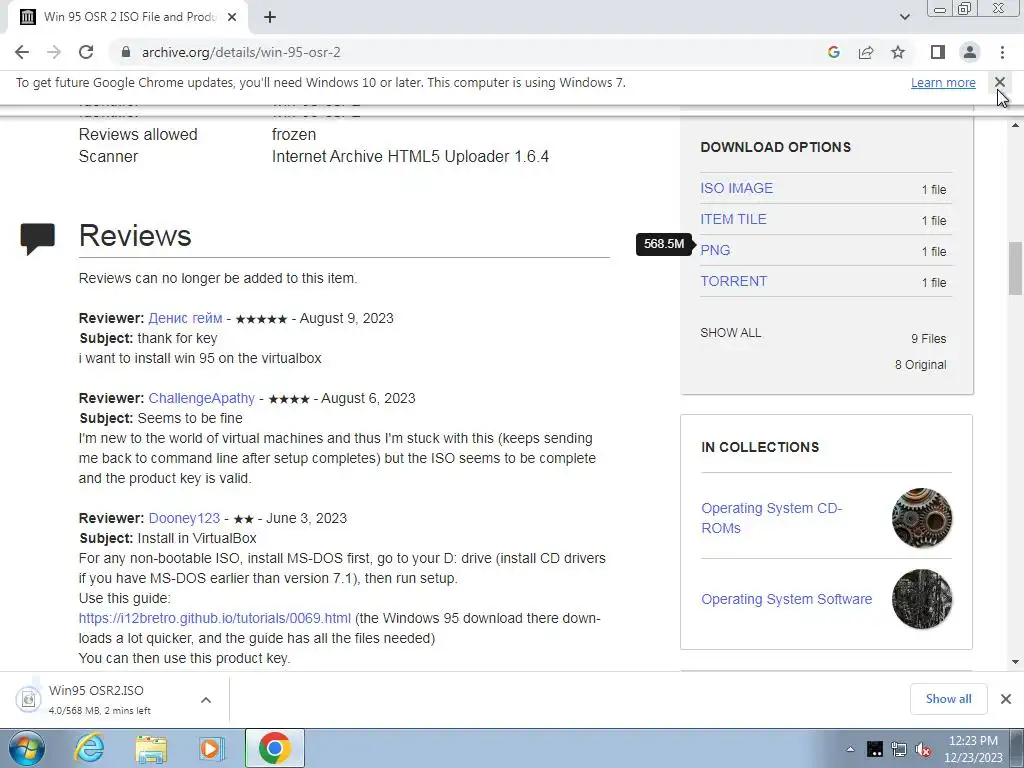Select the Win 95 OSR 2 ISO tab

(129, 17)
